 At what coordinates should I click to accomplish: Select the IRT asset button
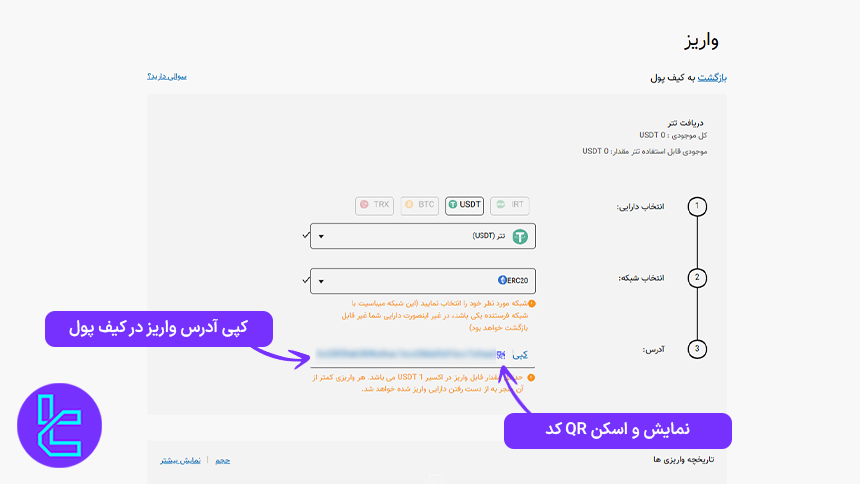tap(510, 205)
